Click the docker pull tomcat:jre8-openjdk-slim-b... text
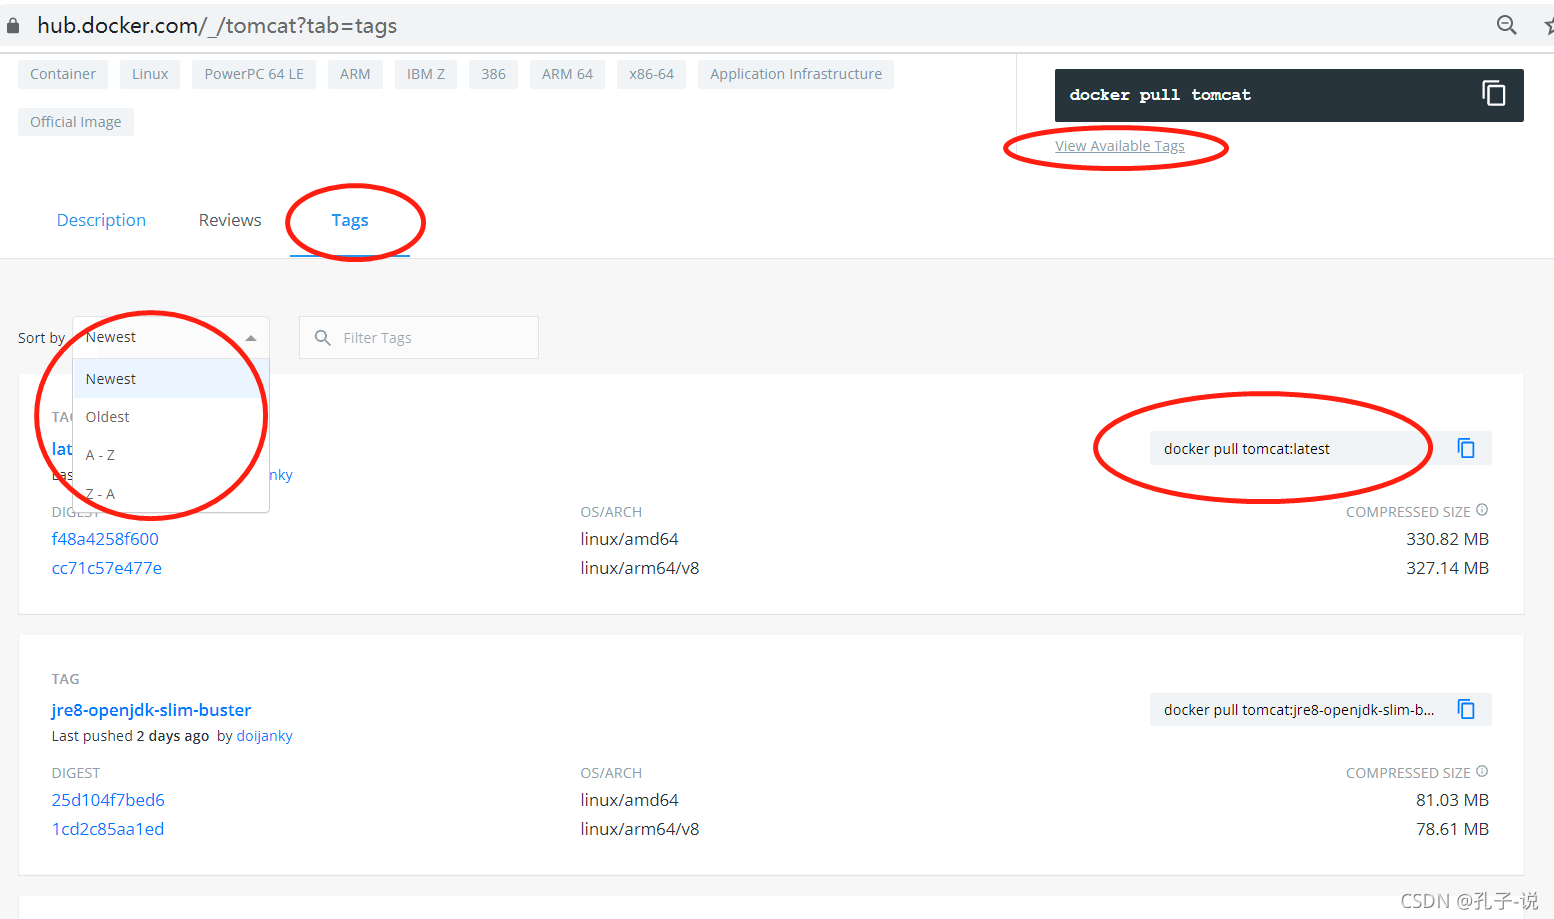The image size is (1554, 919). coord(1299,710)
